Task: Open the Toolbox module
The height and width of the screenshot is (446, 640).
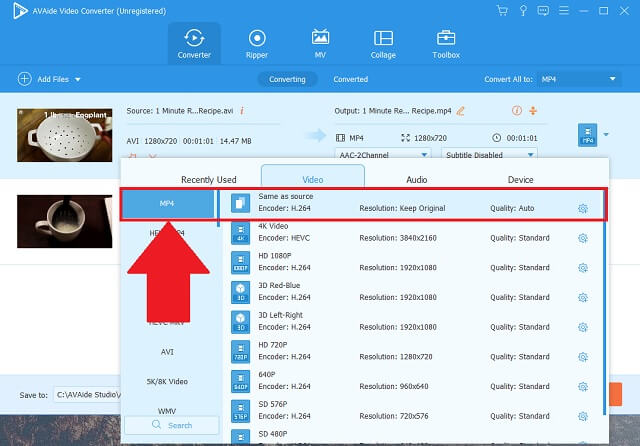Action: tap(446, 44)
